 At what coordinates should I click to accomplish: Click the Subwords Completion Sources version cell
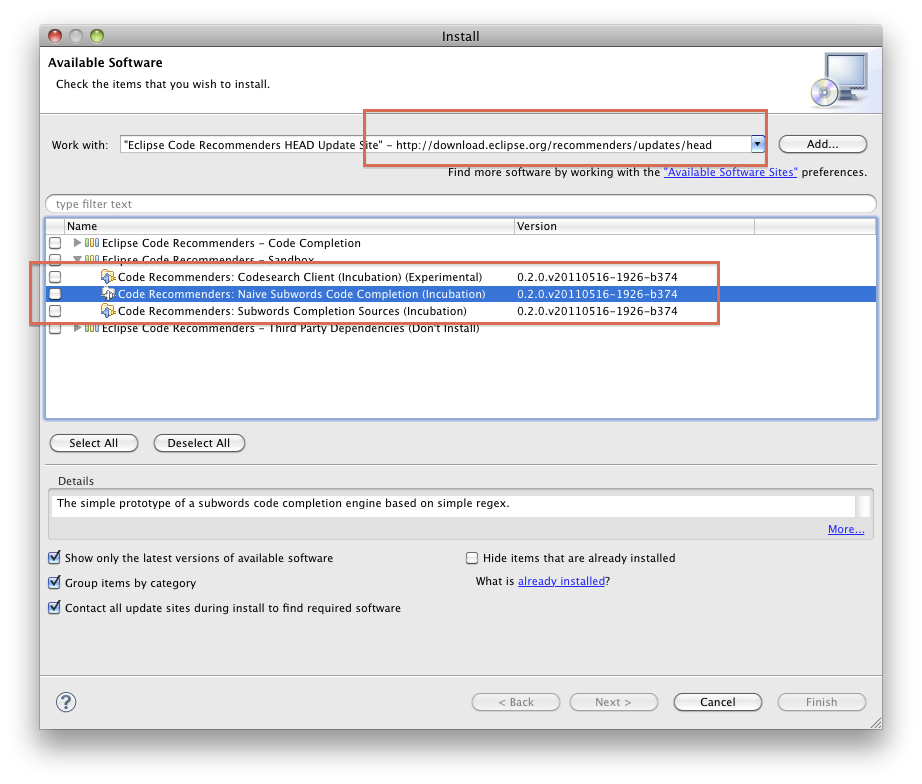pos(597,311)
